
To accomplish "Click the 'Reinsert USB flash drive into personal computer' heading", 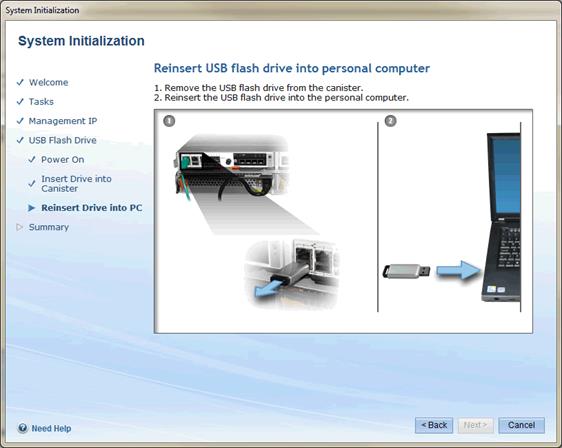I will click(292, 68).
